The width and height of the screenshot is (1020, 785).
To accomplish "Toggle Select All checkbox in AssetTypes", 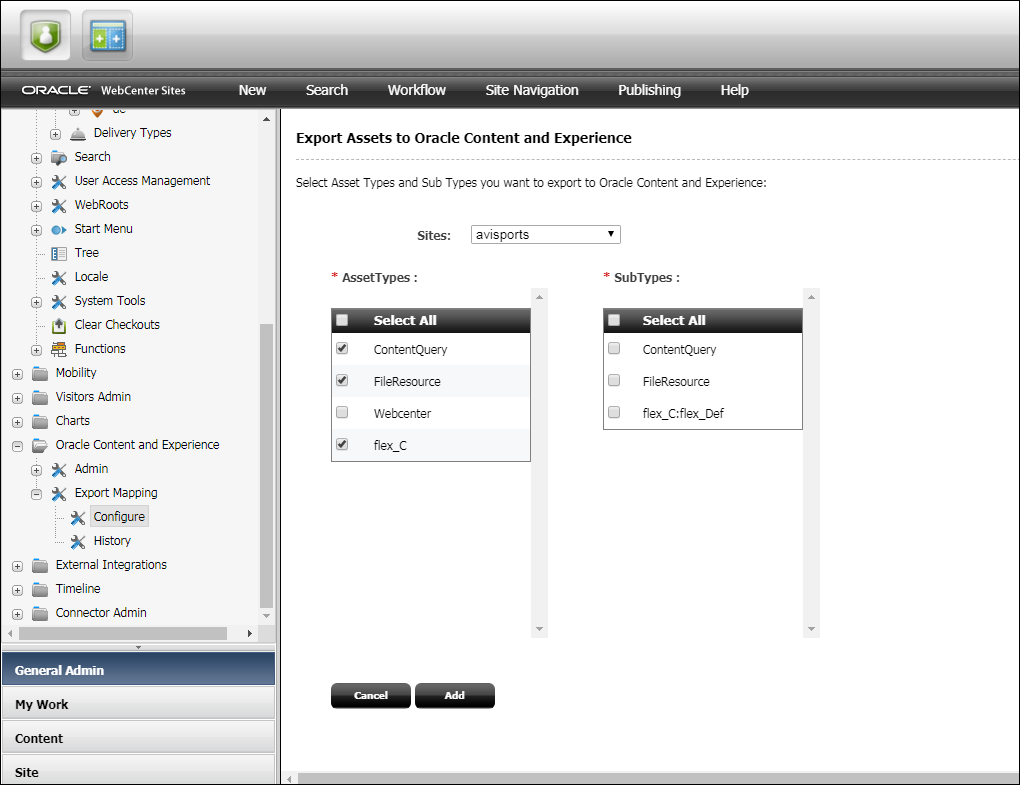I will 342,320.
